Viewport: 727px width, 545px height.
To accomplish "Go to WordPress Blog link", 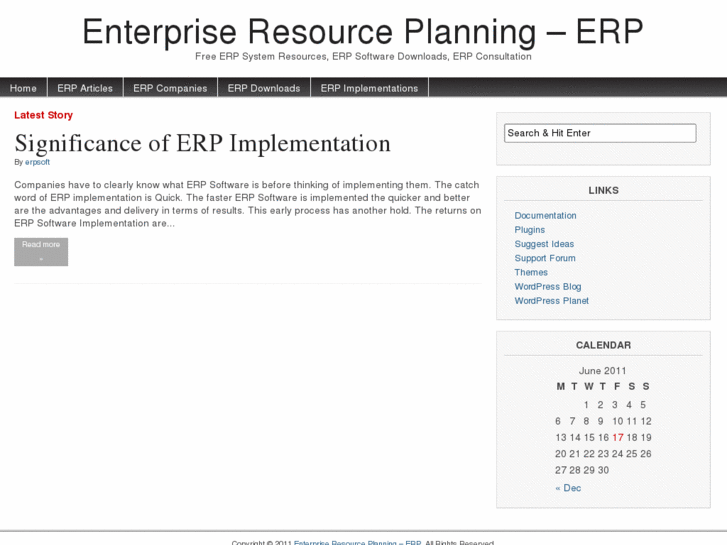I will pos(547,286).
